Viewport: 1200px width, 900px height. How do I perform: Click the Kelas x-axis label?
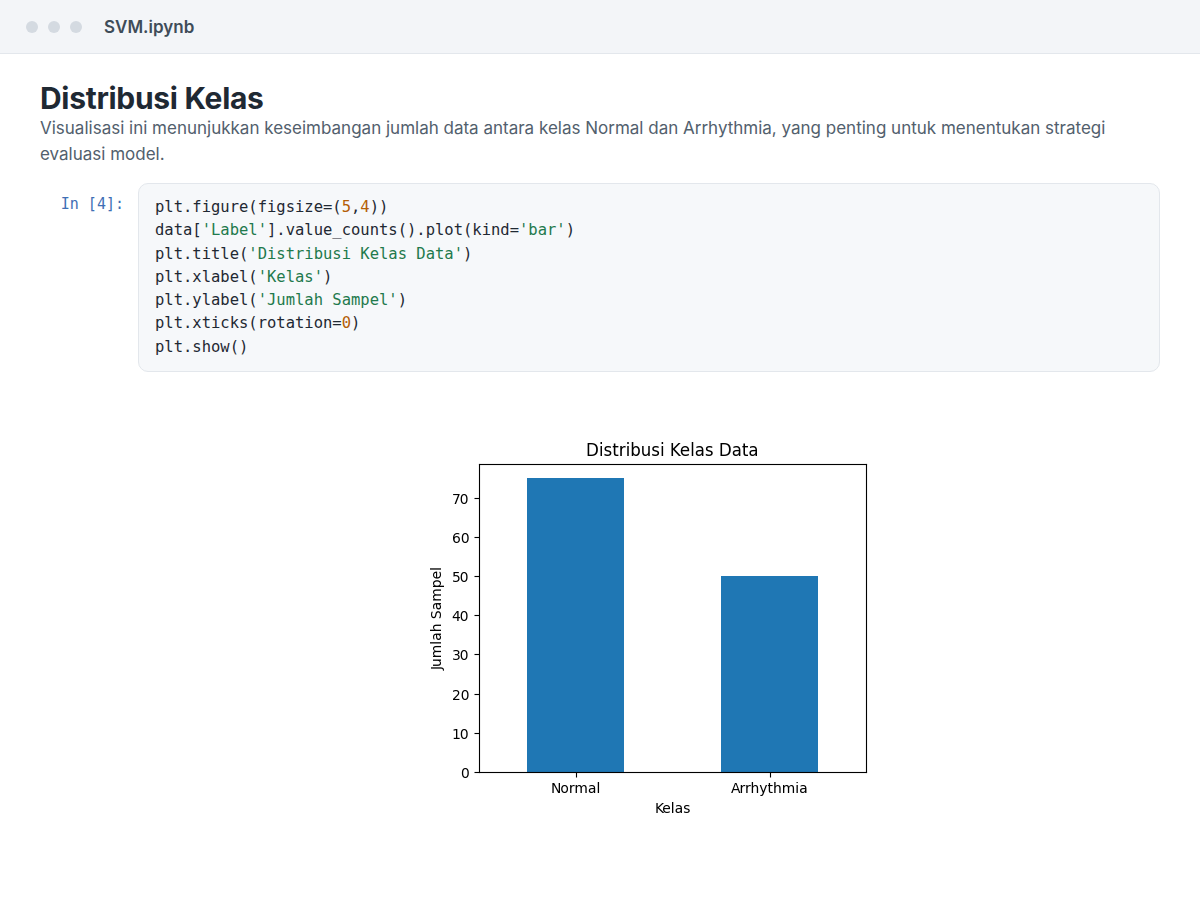click(672, 808)
